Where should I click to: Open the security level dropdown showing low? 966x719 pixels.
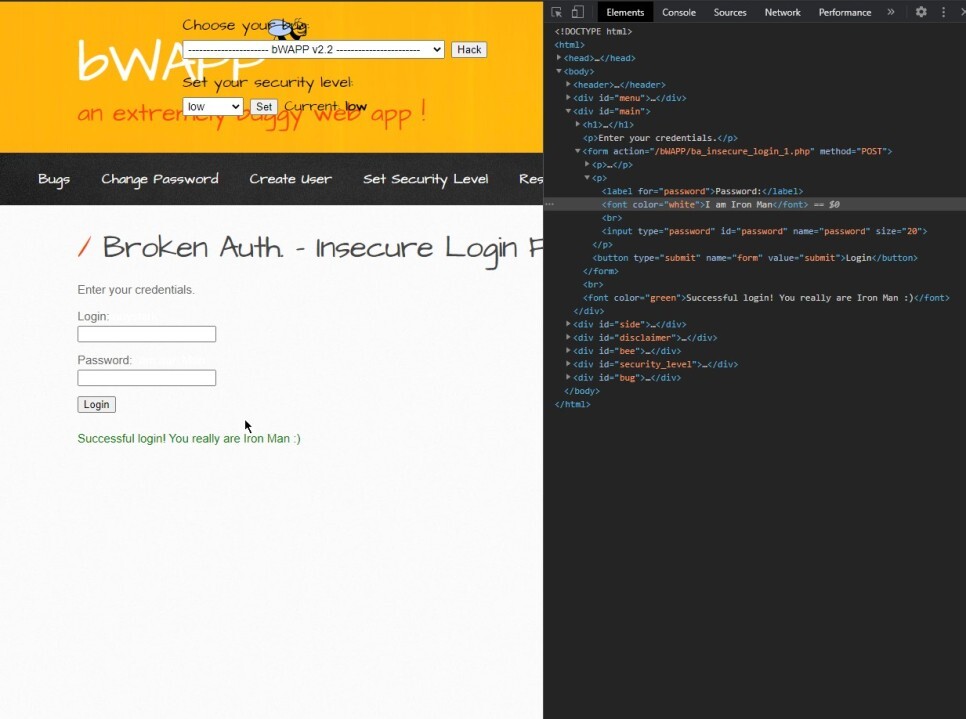coord(213,107)
